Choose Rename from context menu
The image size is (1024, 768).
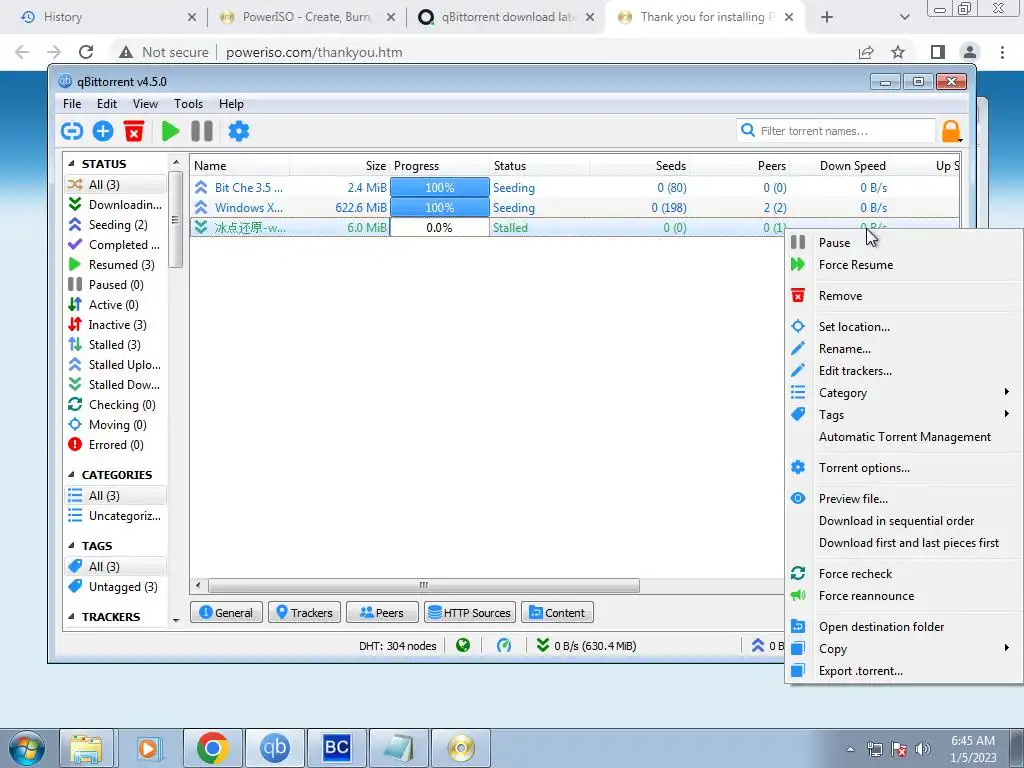(904, 349)
